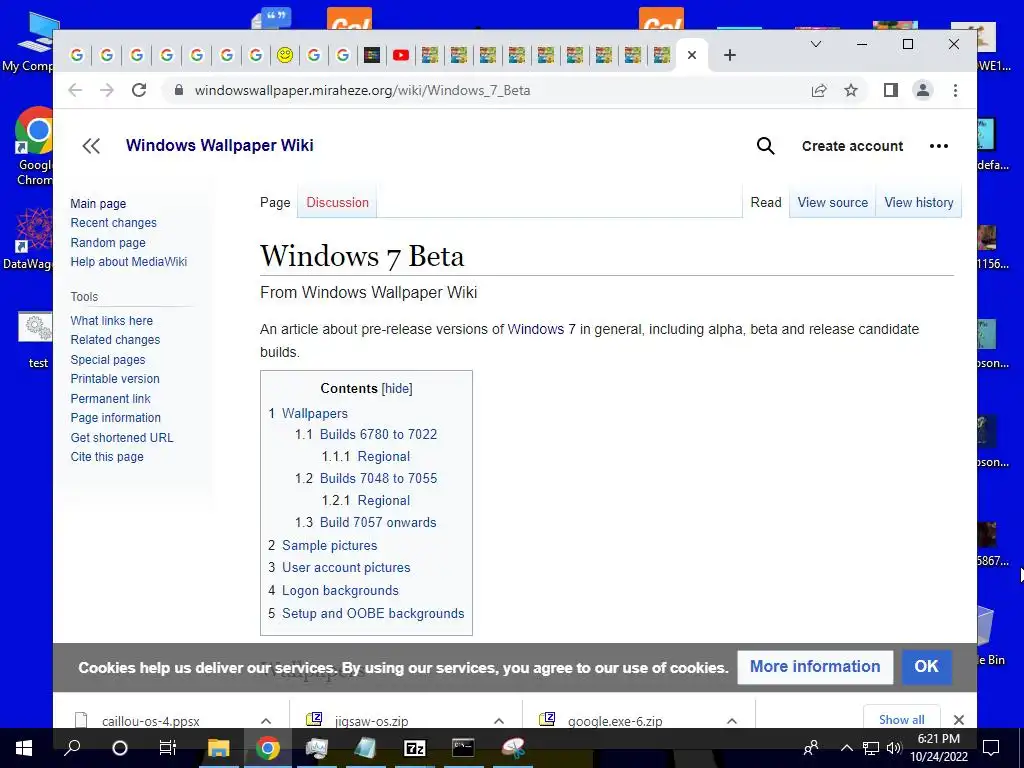1024x768 pixels.
Task: Show all downloads
Action: (x=901, y=720)
